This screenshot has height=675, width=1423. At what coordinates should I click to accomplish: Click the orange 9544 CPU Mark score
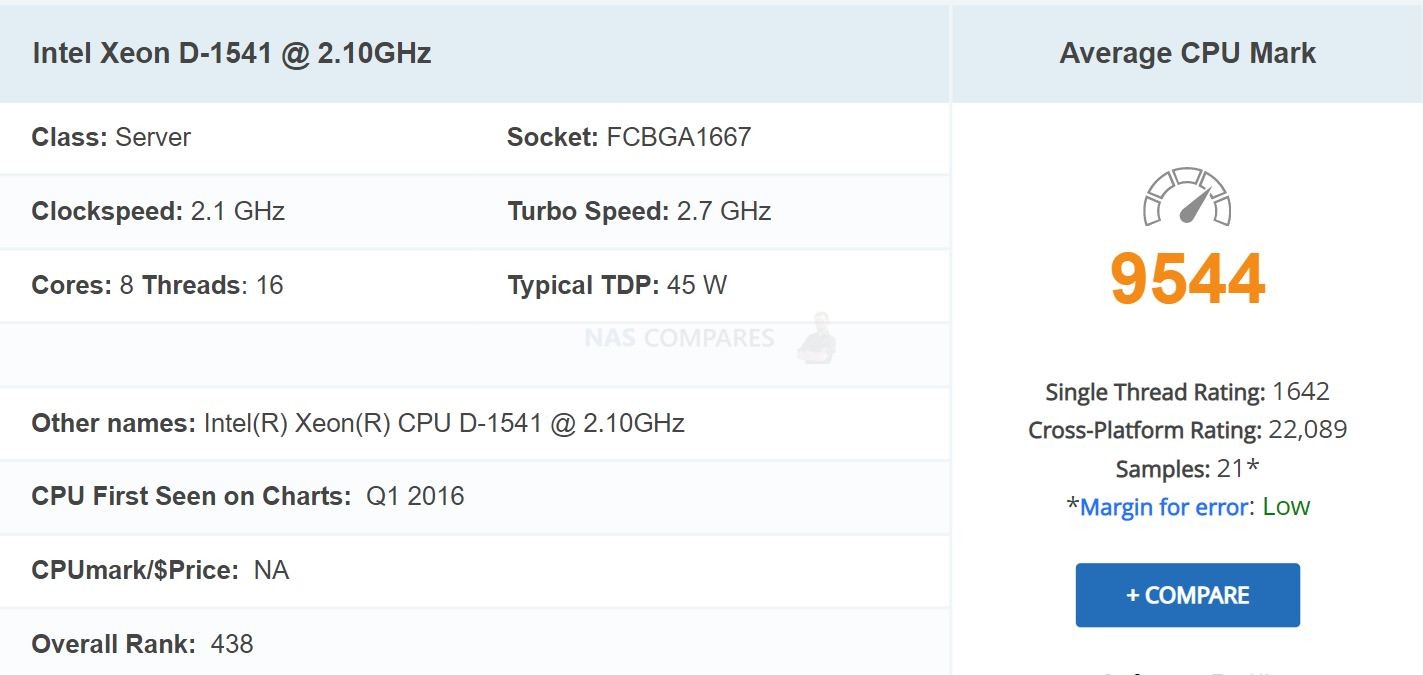tap(1187, 279)
